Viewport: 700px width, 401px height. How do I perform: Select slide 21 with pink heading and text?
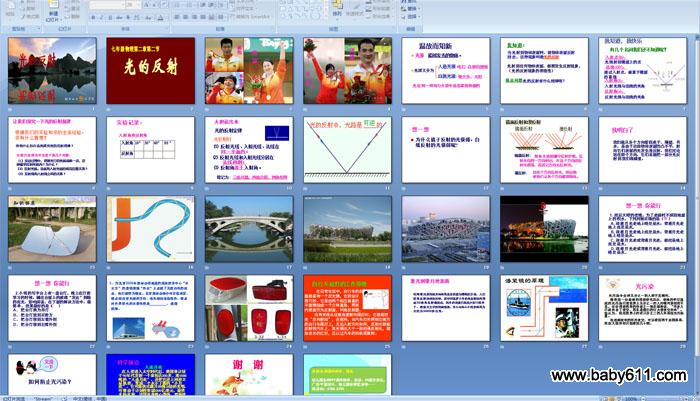click(x=642, y=229)
